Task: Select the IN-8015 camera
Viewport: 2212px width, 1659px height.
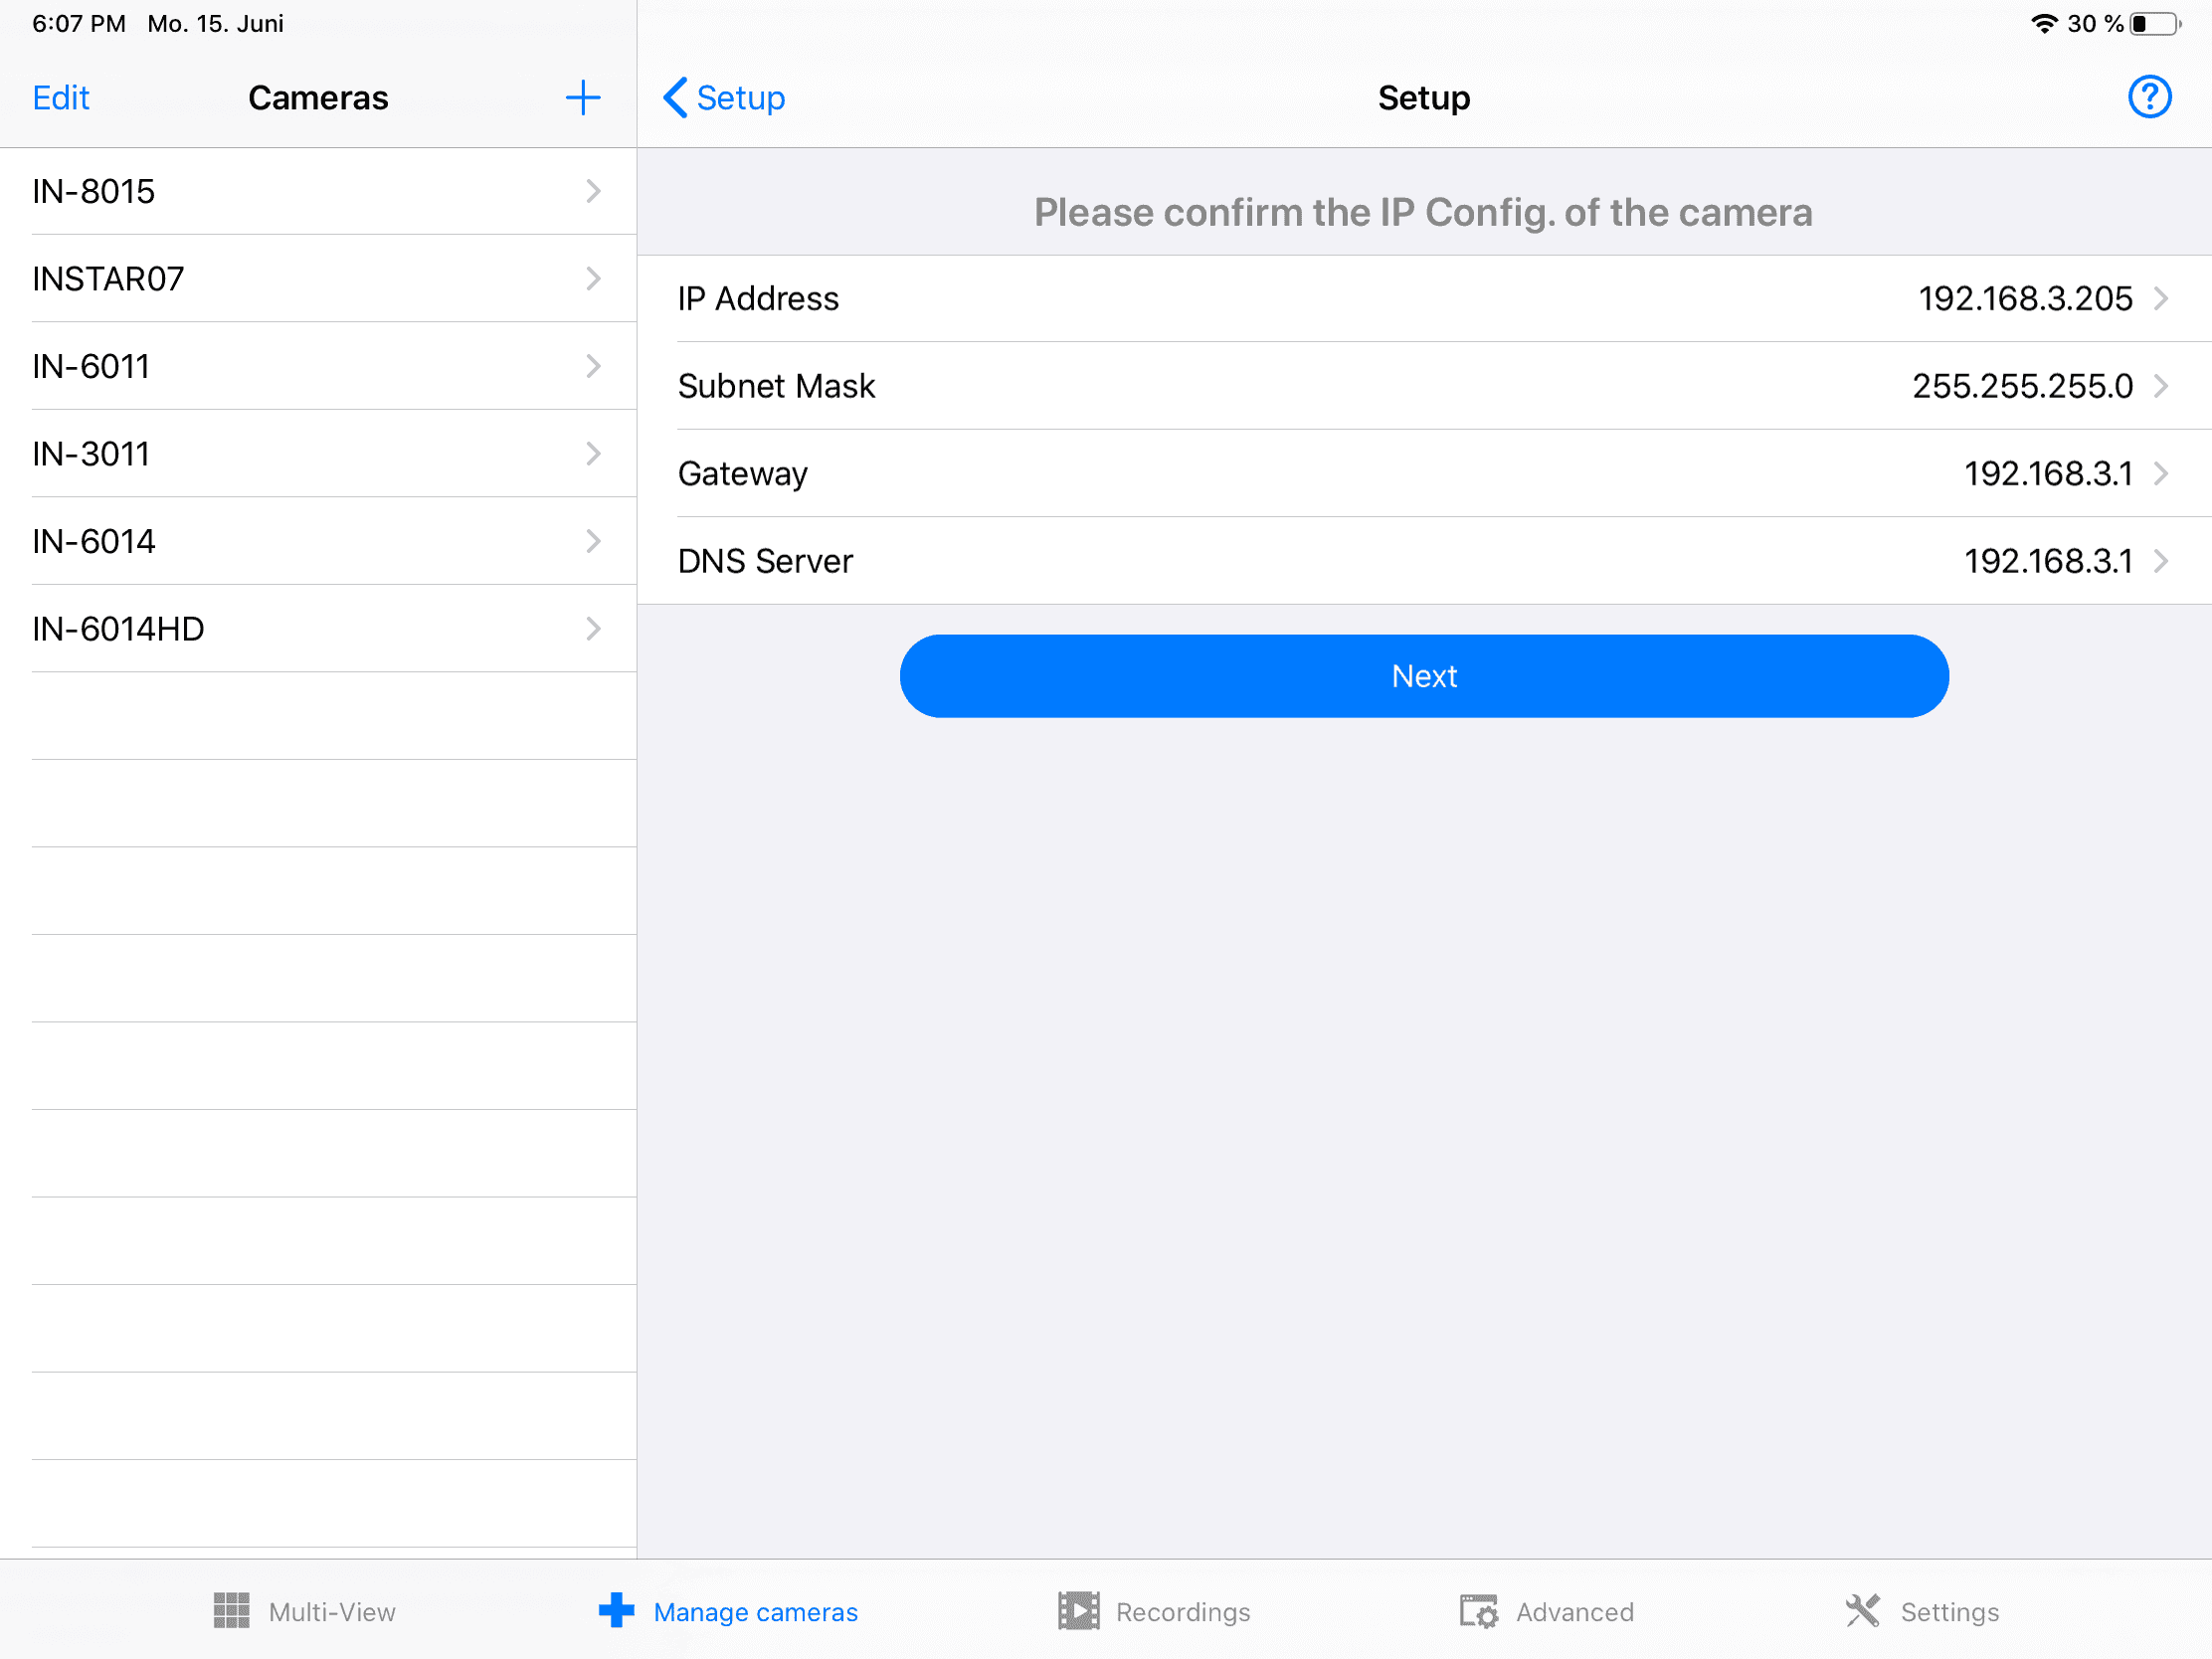Action: coord(94,191)
